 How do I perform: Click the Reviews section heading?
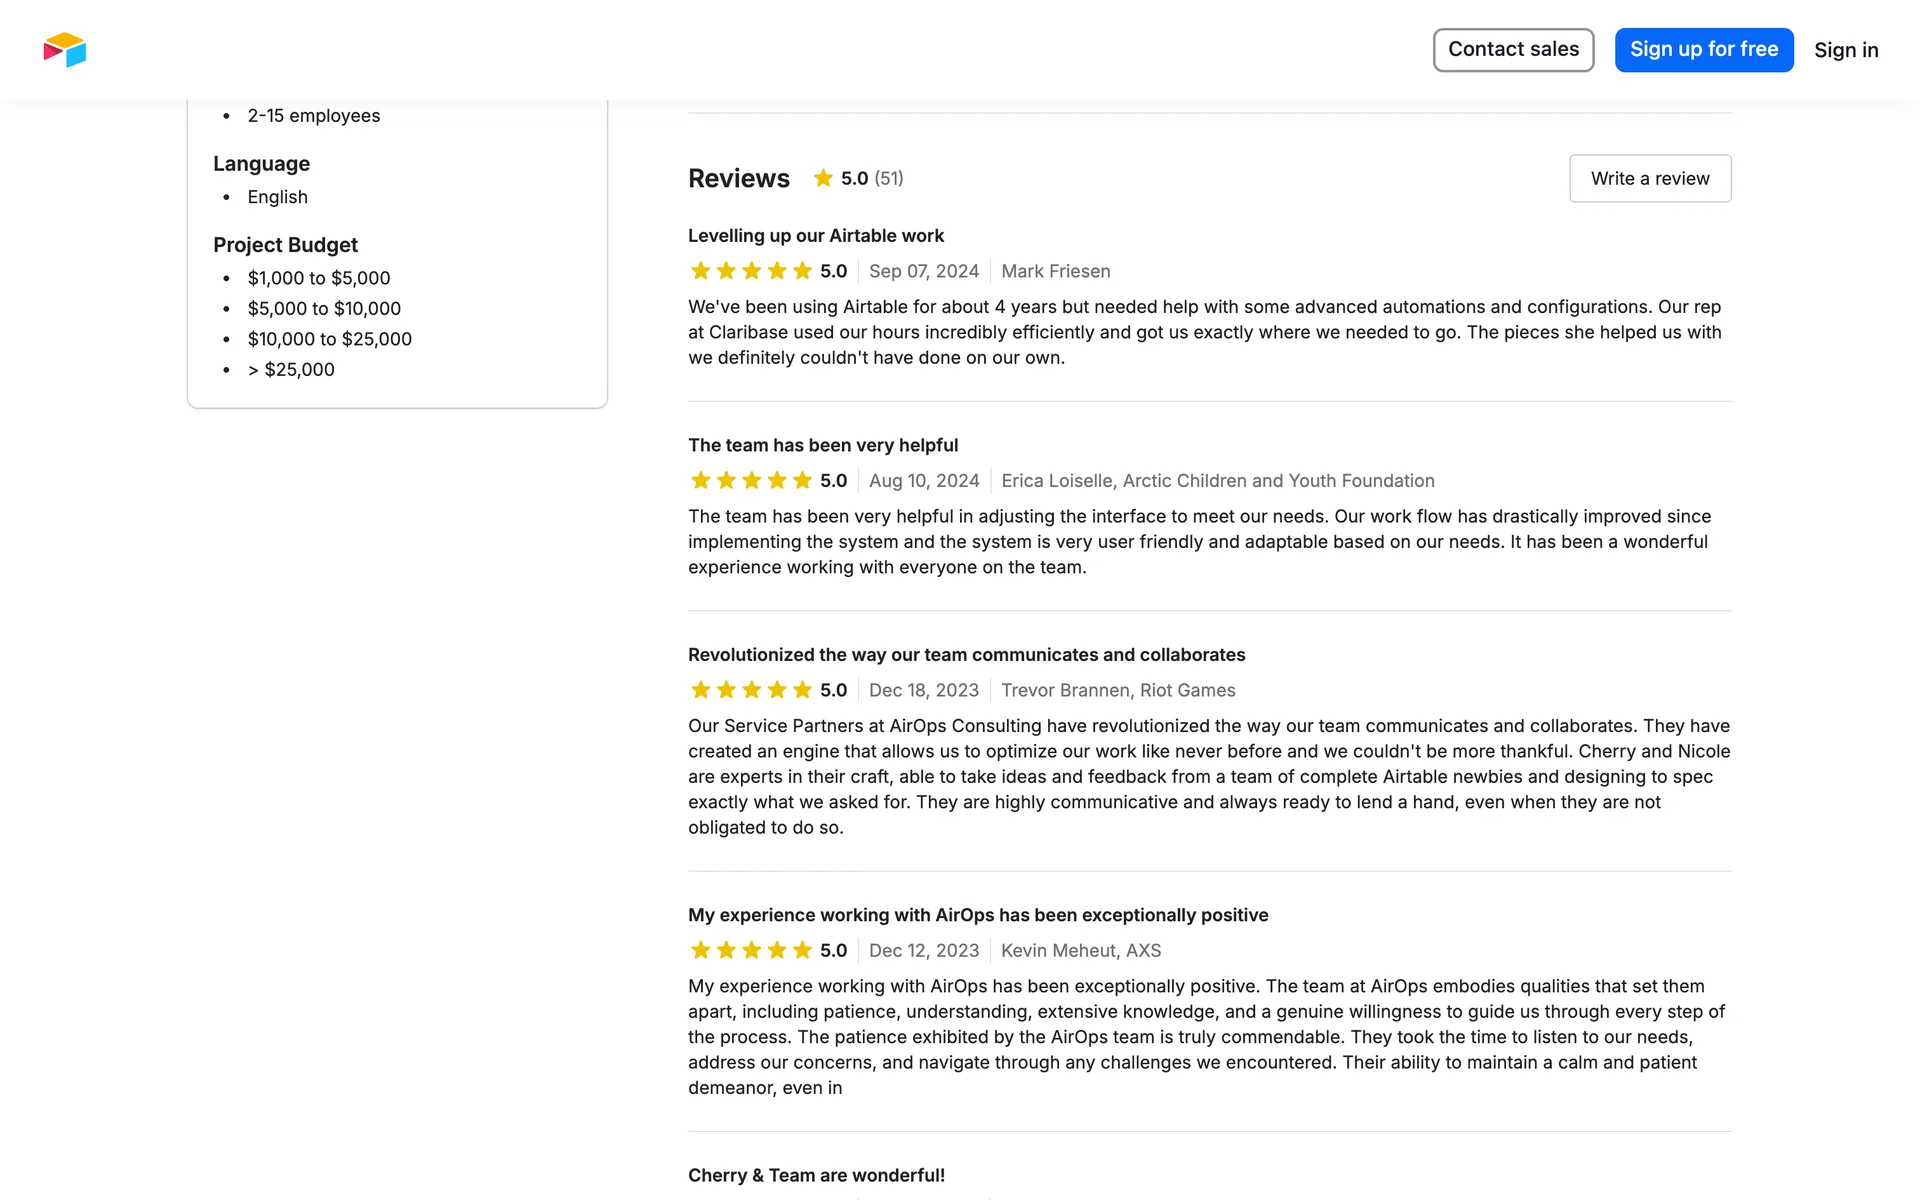click(x=739, y=178)
